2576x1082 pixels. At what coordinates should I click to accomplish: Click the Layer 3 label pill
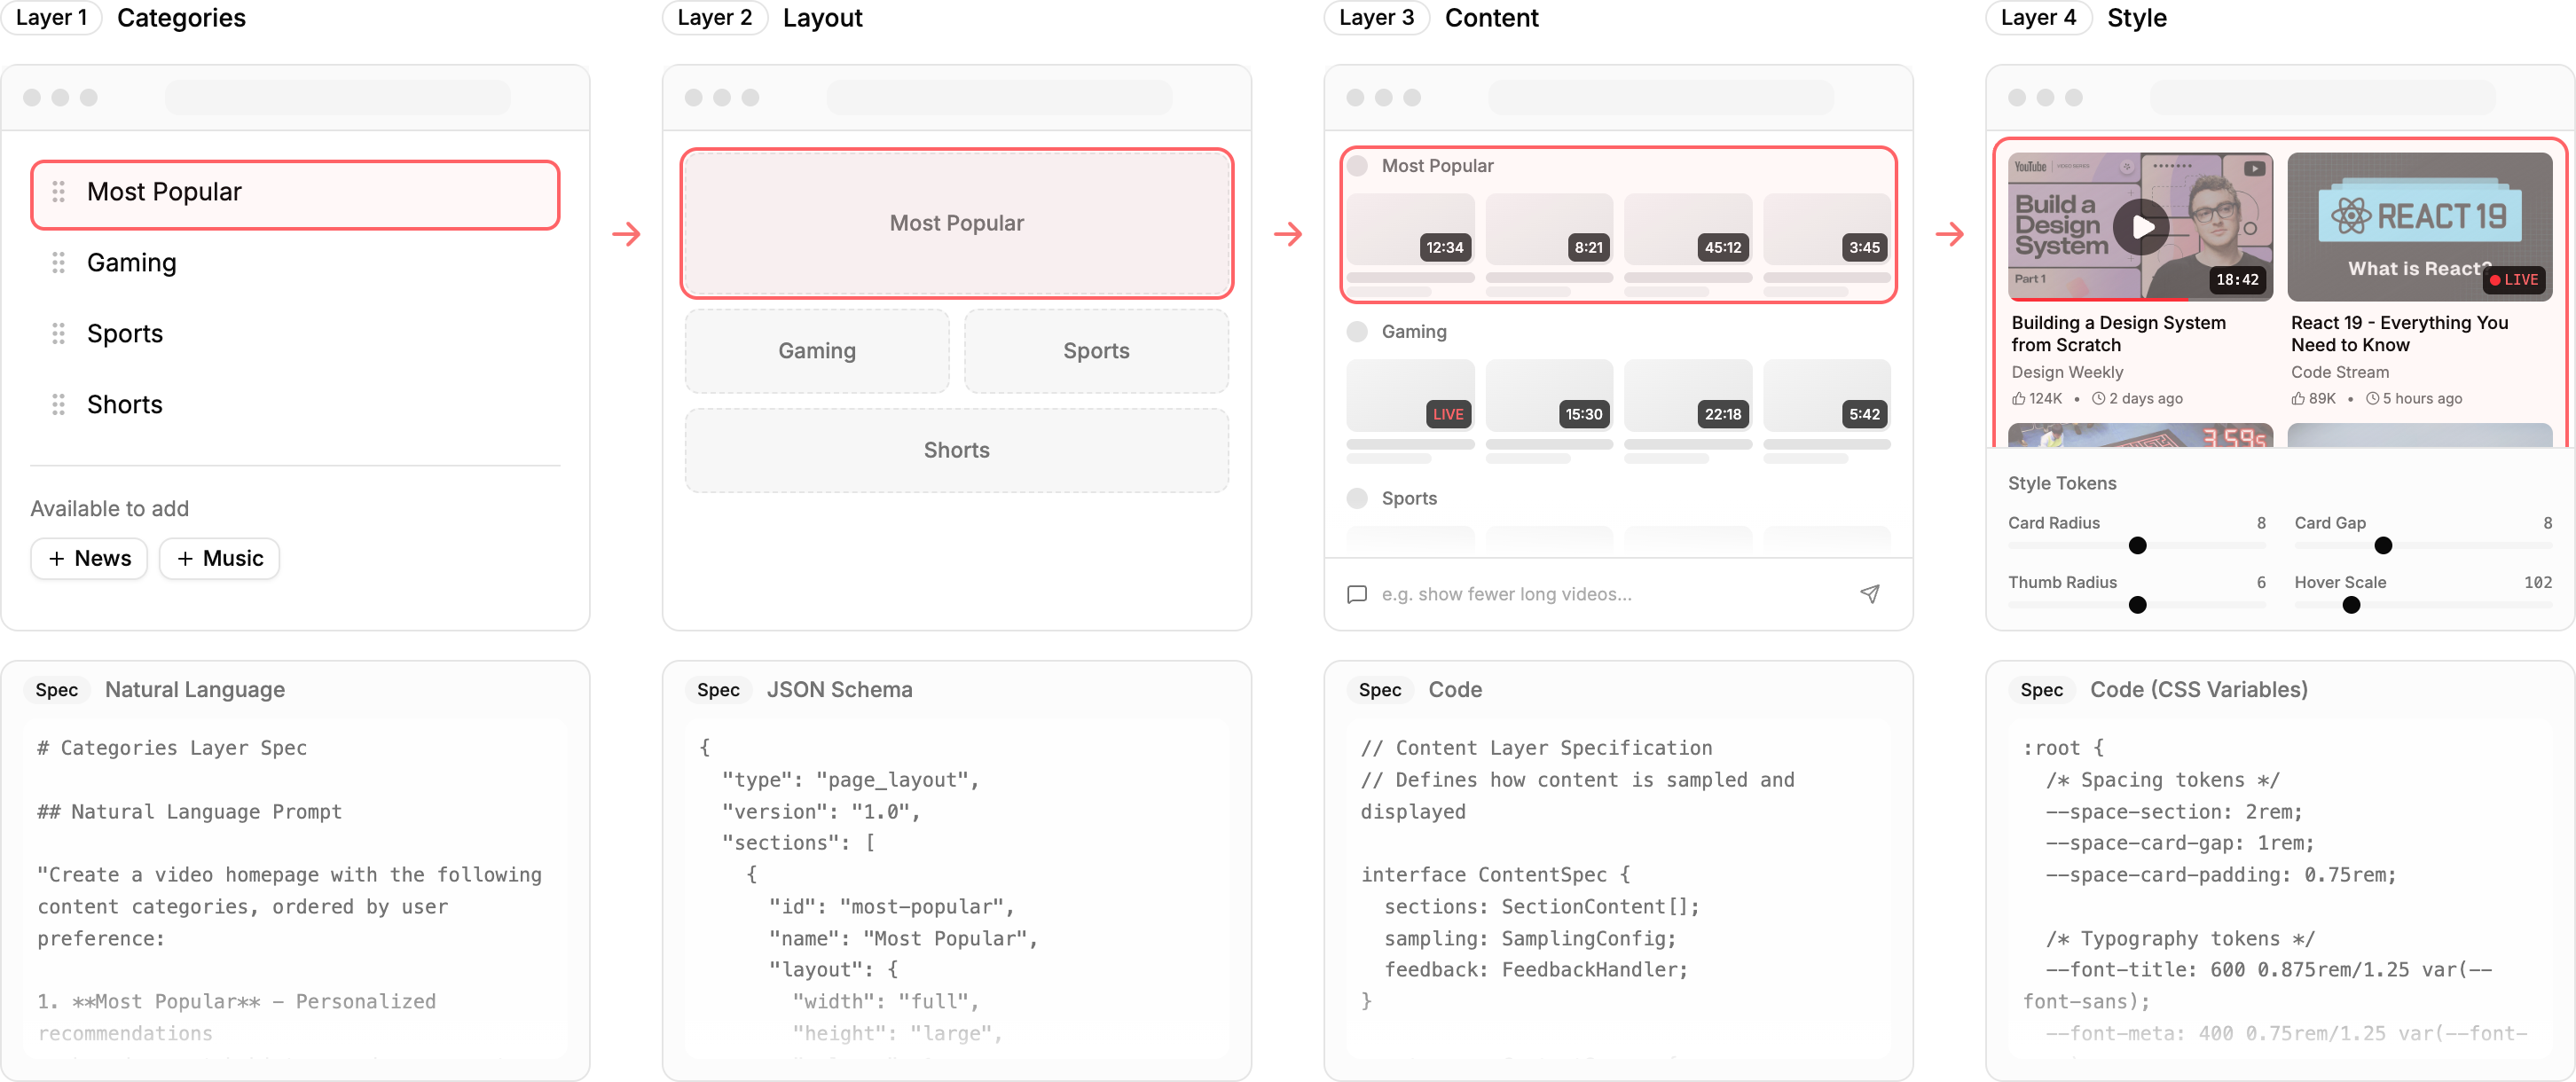[1376, 18]
